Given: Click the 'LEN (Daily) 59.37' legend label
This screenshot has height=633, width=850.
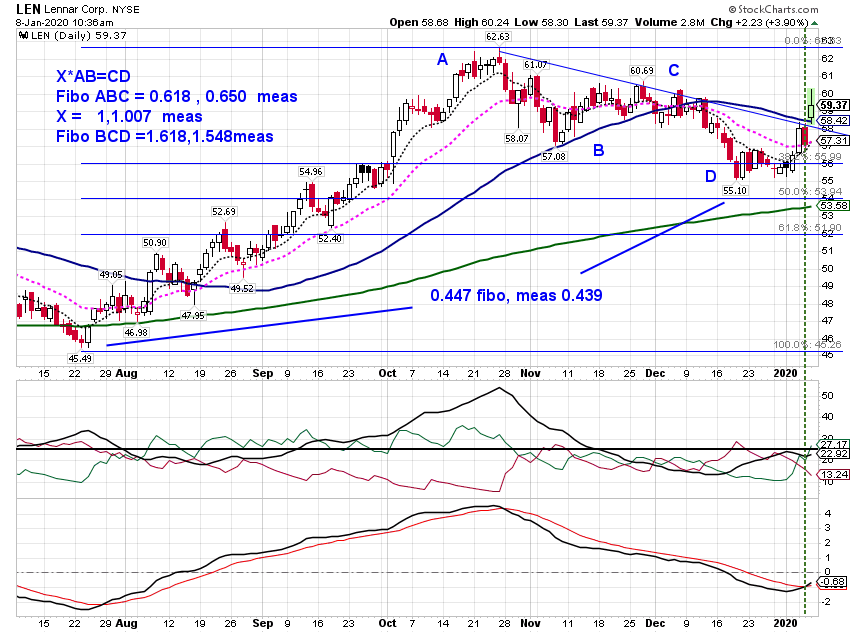Looking at the screenshot, I should point(79,36).
